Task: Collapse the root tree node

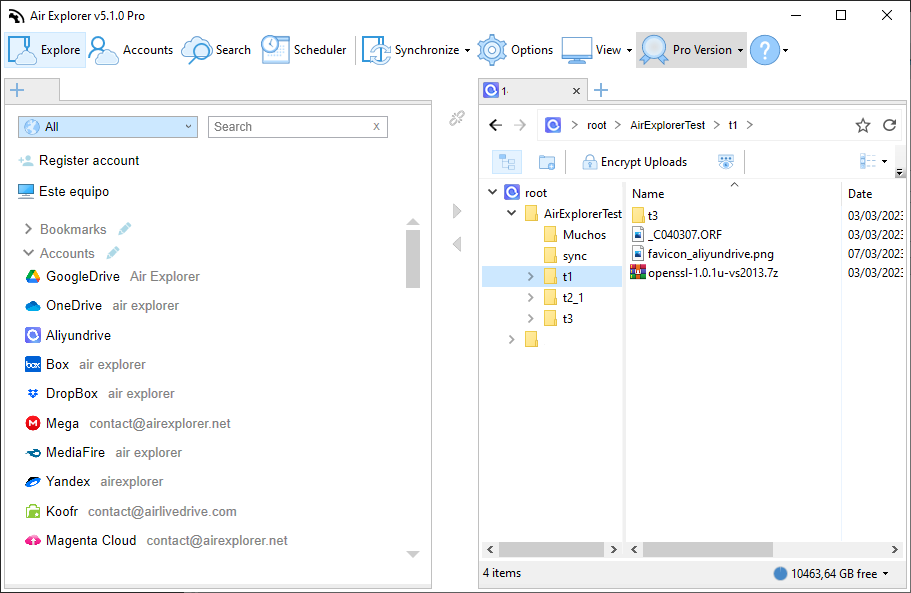Action: click(492, 192)
